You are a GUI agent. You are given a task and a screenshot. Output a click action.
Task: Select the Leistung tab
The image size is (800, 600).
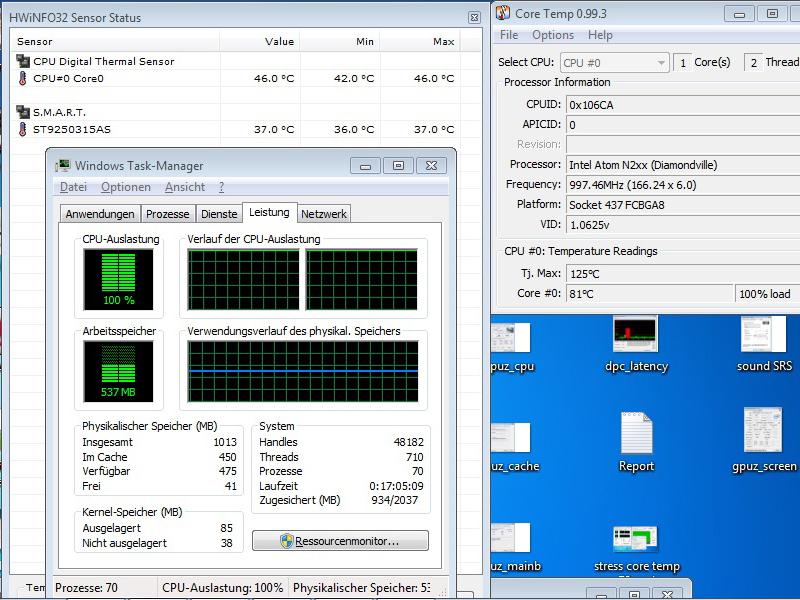pyautogui.click(x=269, y=212)
